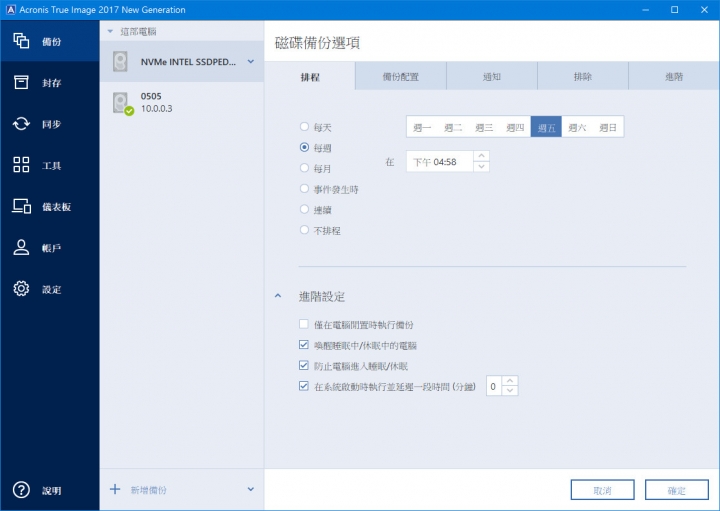Click the 下午 04:58 time field
The width and height of the screenshot is (720, 511).
coord(439,162)
